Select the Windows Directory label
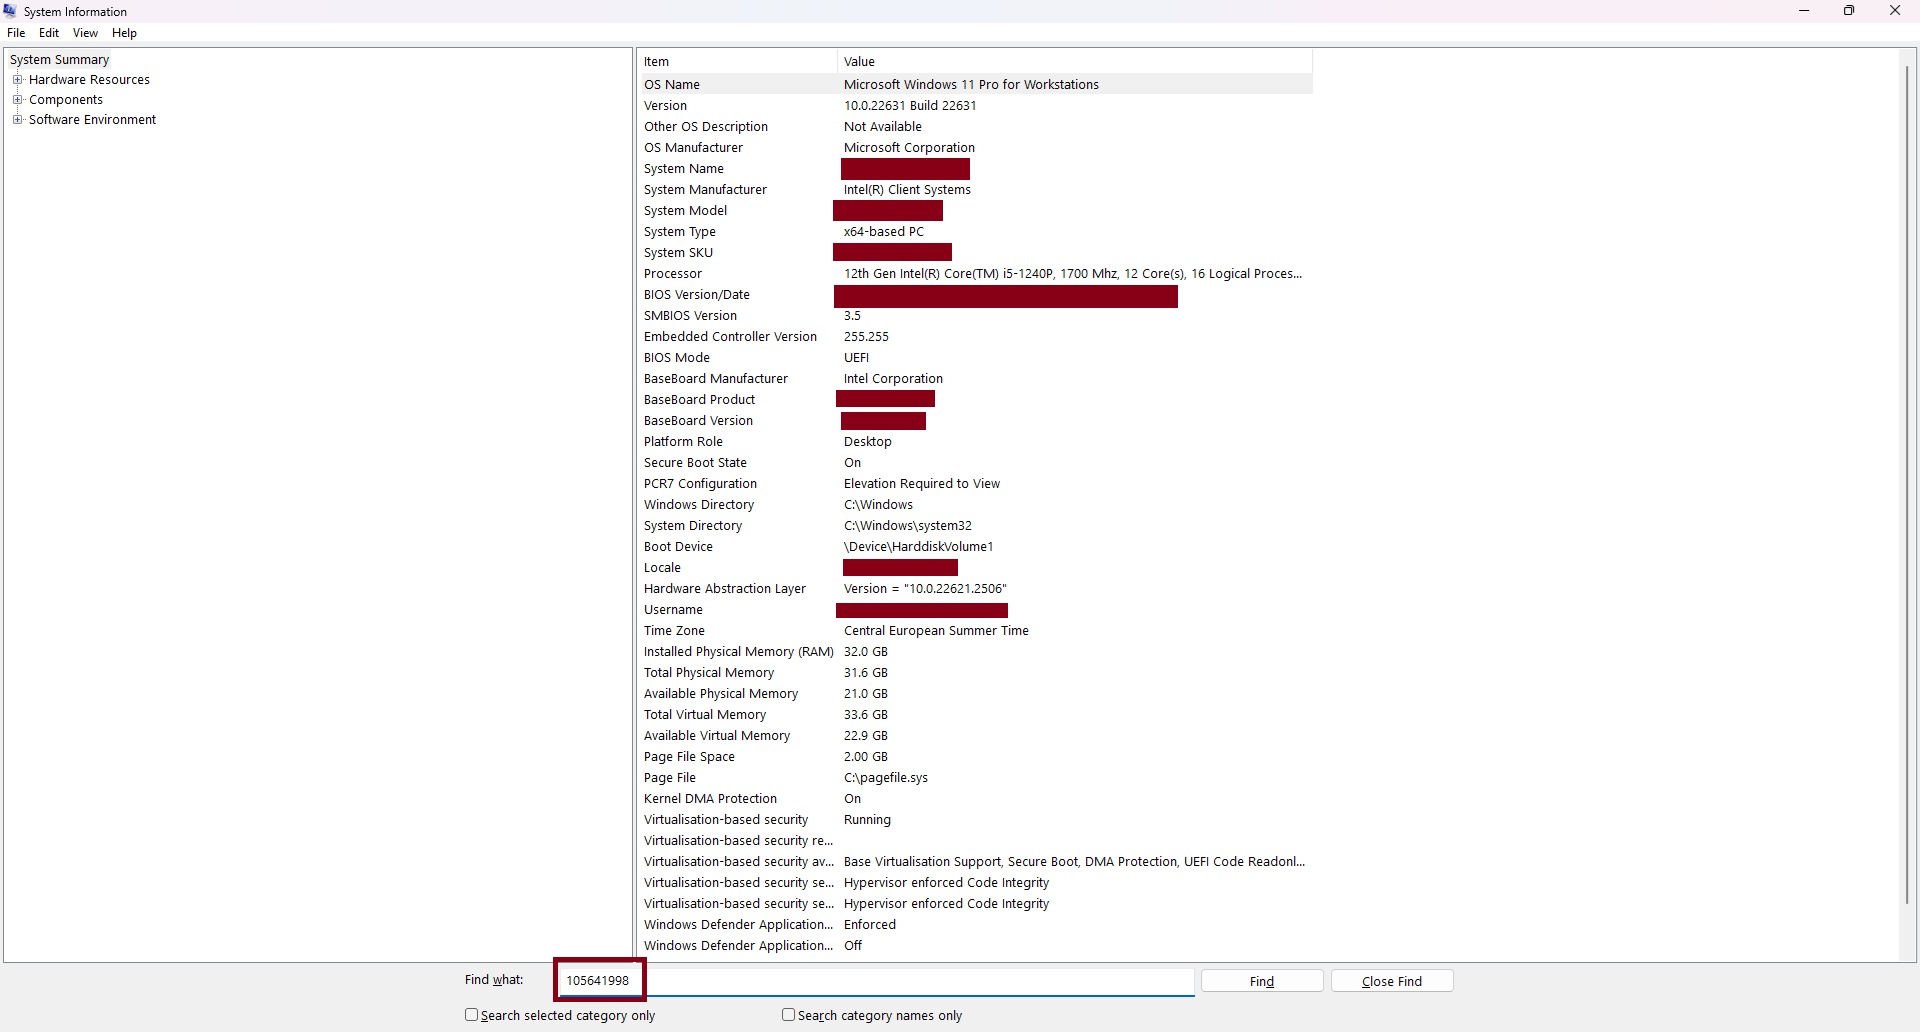Viewport: 1920px width, 1032px height. (699, 505)
